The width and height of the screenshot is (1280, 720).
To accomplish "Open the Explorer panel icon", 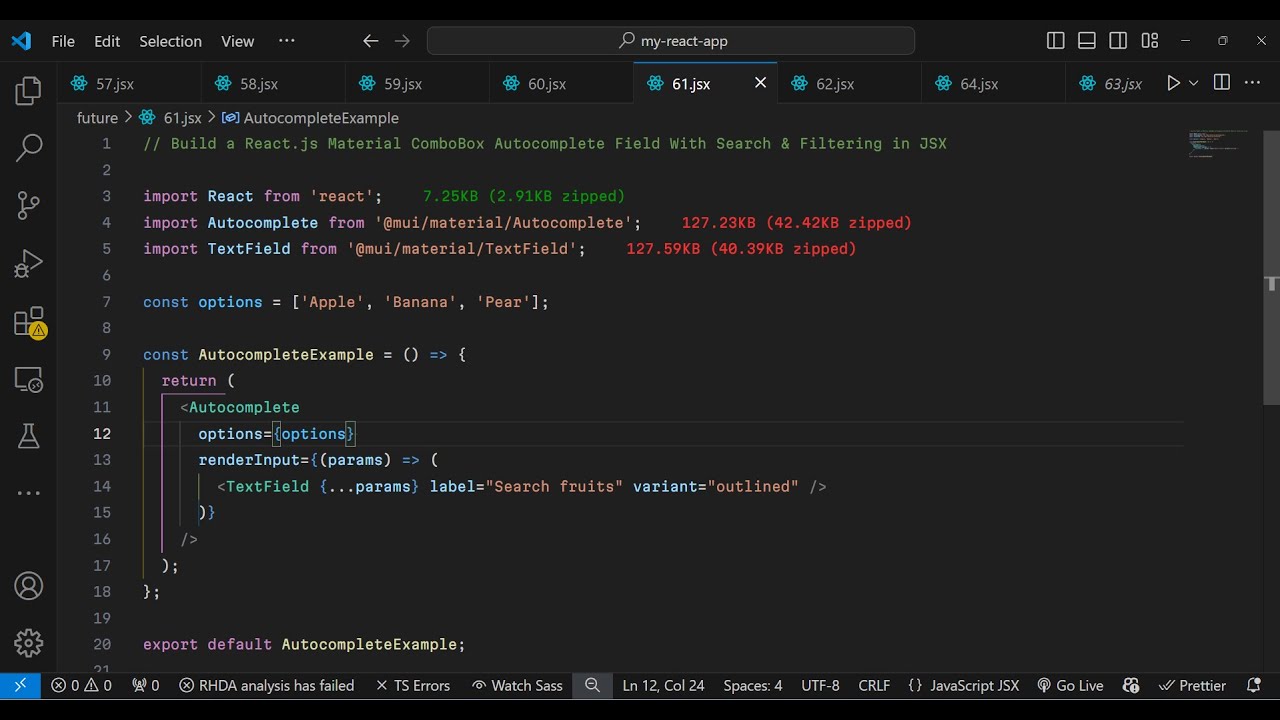I will [x=28, y=91].
